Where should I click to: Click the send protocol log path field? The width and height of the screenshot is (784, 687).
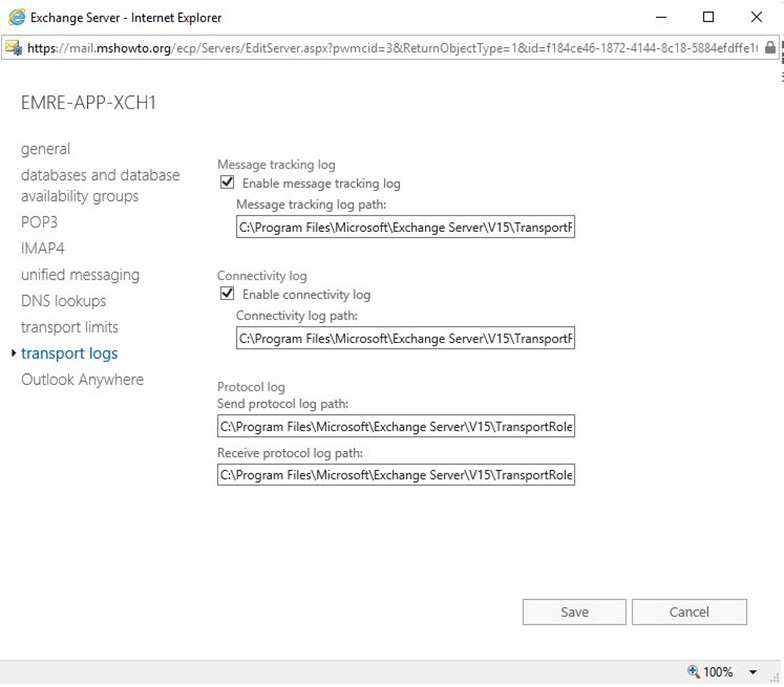pos(396,426)
